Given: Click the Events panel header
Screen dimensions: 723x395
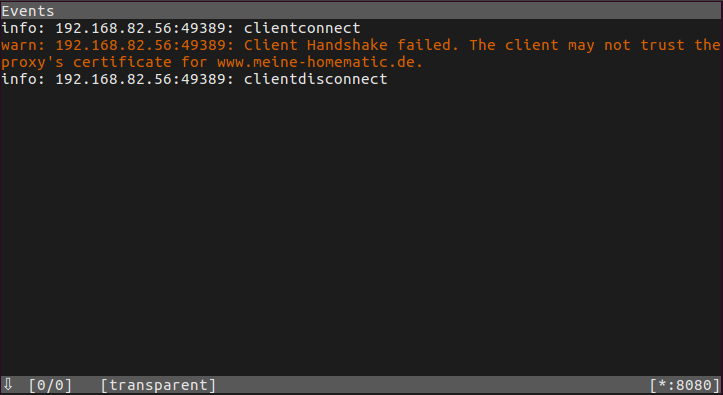Looking at the screenshot, I should click(362, 11).
